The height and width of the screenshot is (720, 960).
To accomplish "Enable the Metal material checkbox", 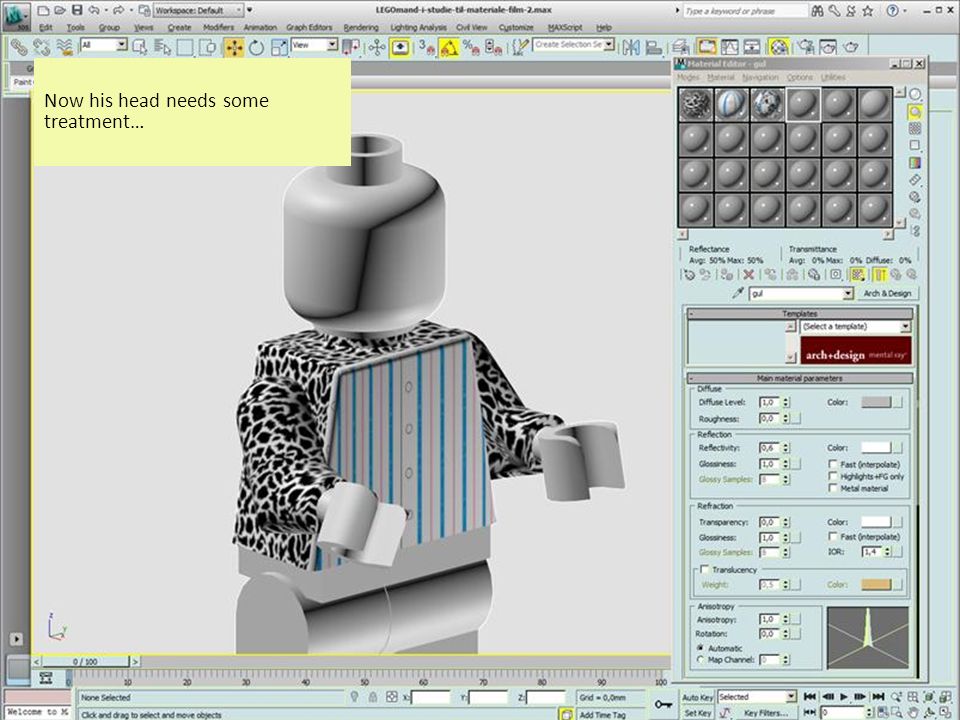I will coord(833,488).
